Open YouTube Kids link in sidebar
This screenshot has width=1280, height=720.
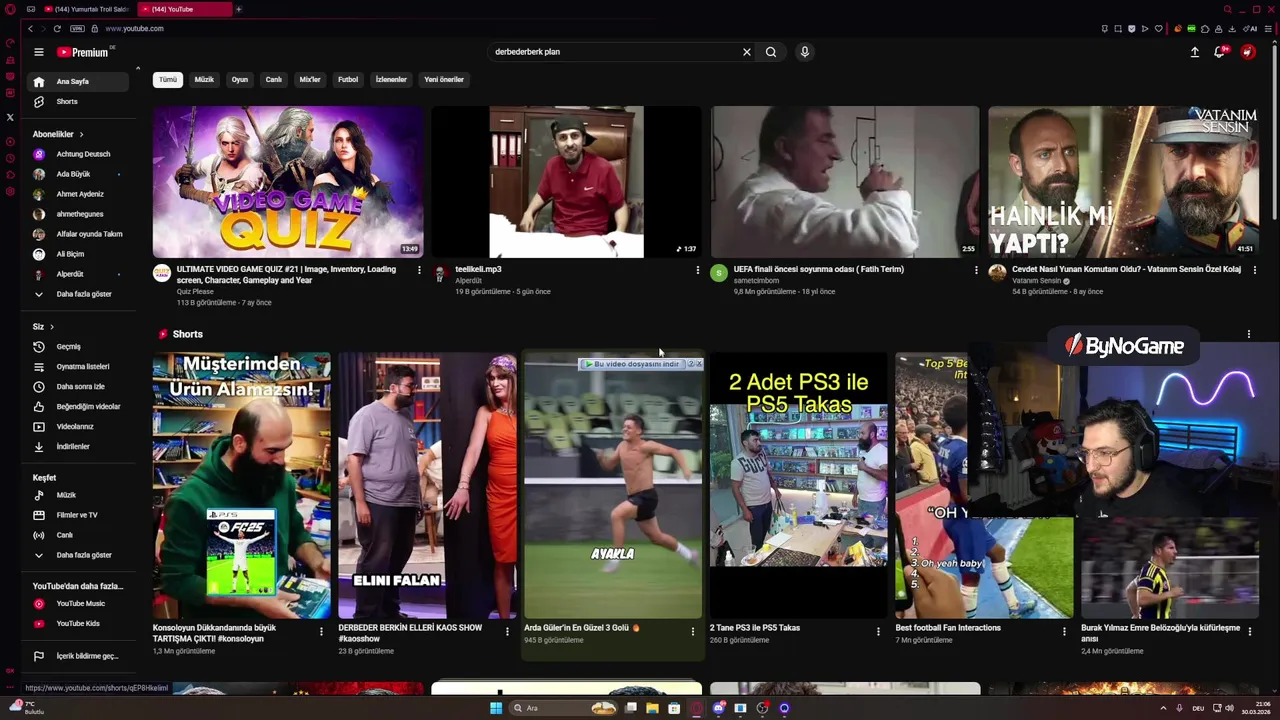(78, 624)
